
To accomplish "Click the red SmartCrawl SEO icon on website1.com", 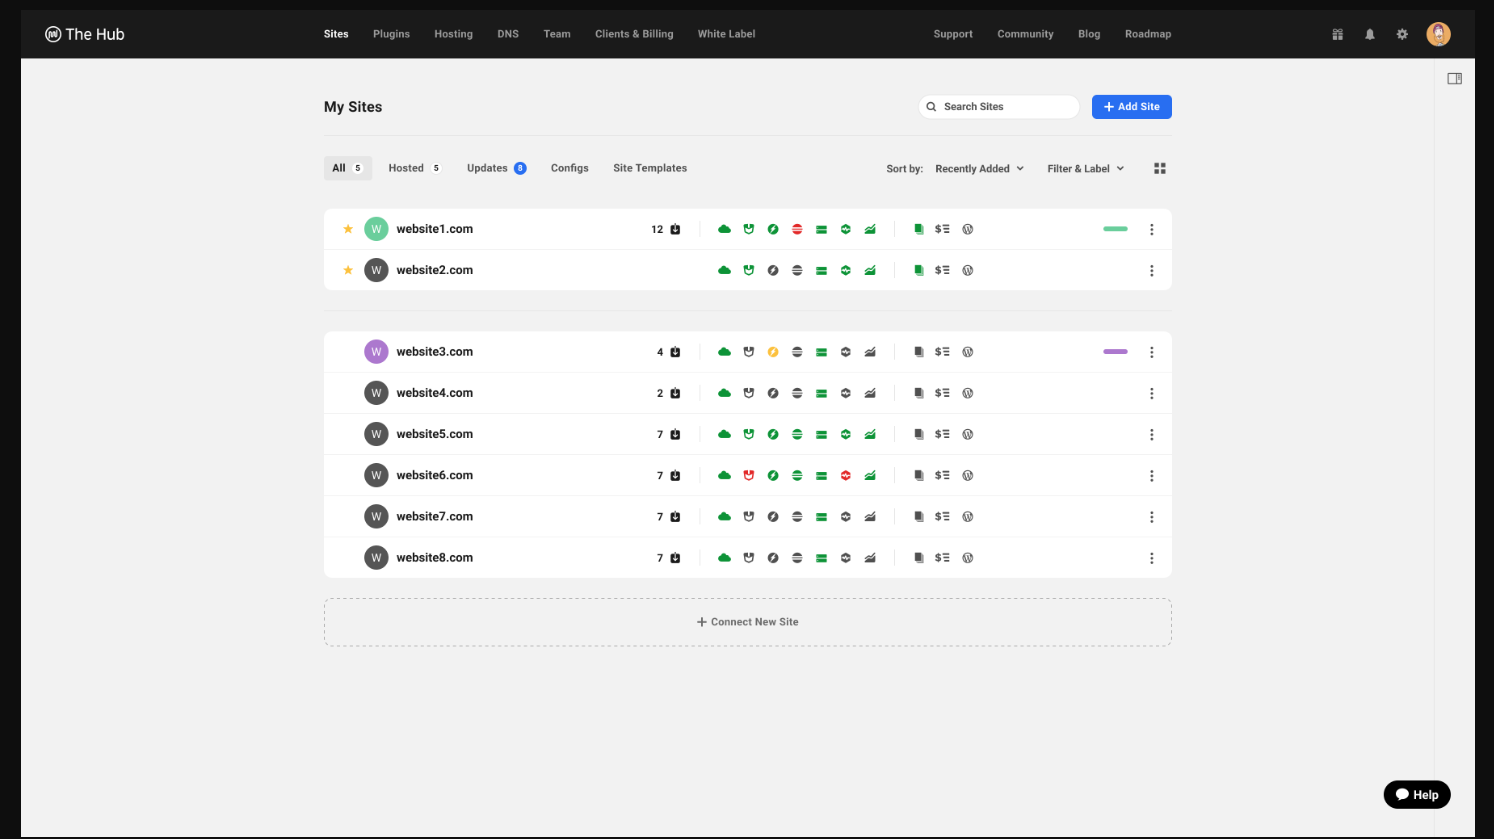I will click(x=797, y=229).
